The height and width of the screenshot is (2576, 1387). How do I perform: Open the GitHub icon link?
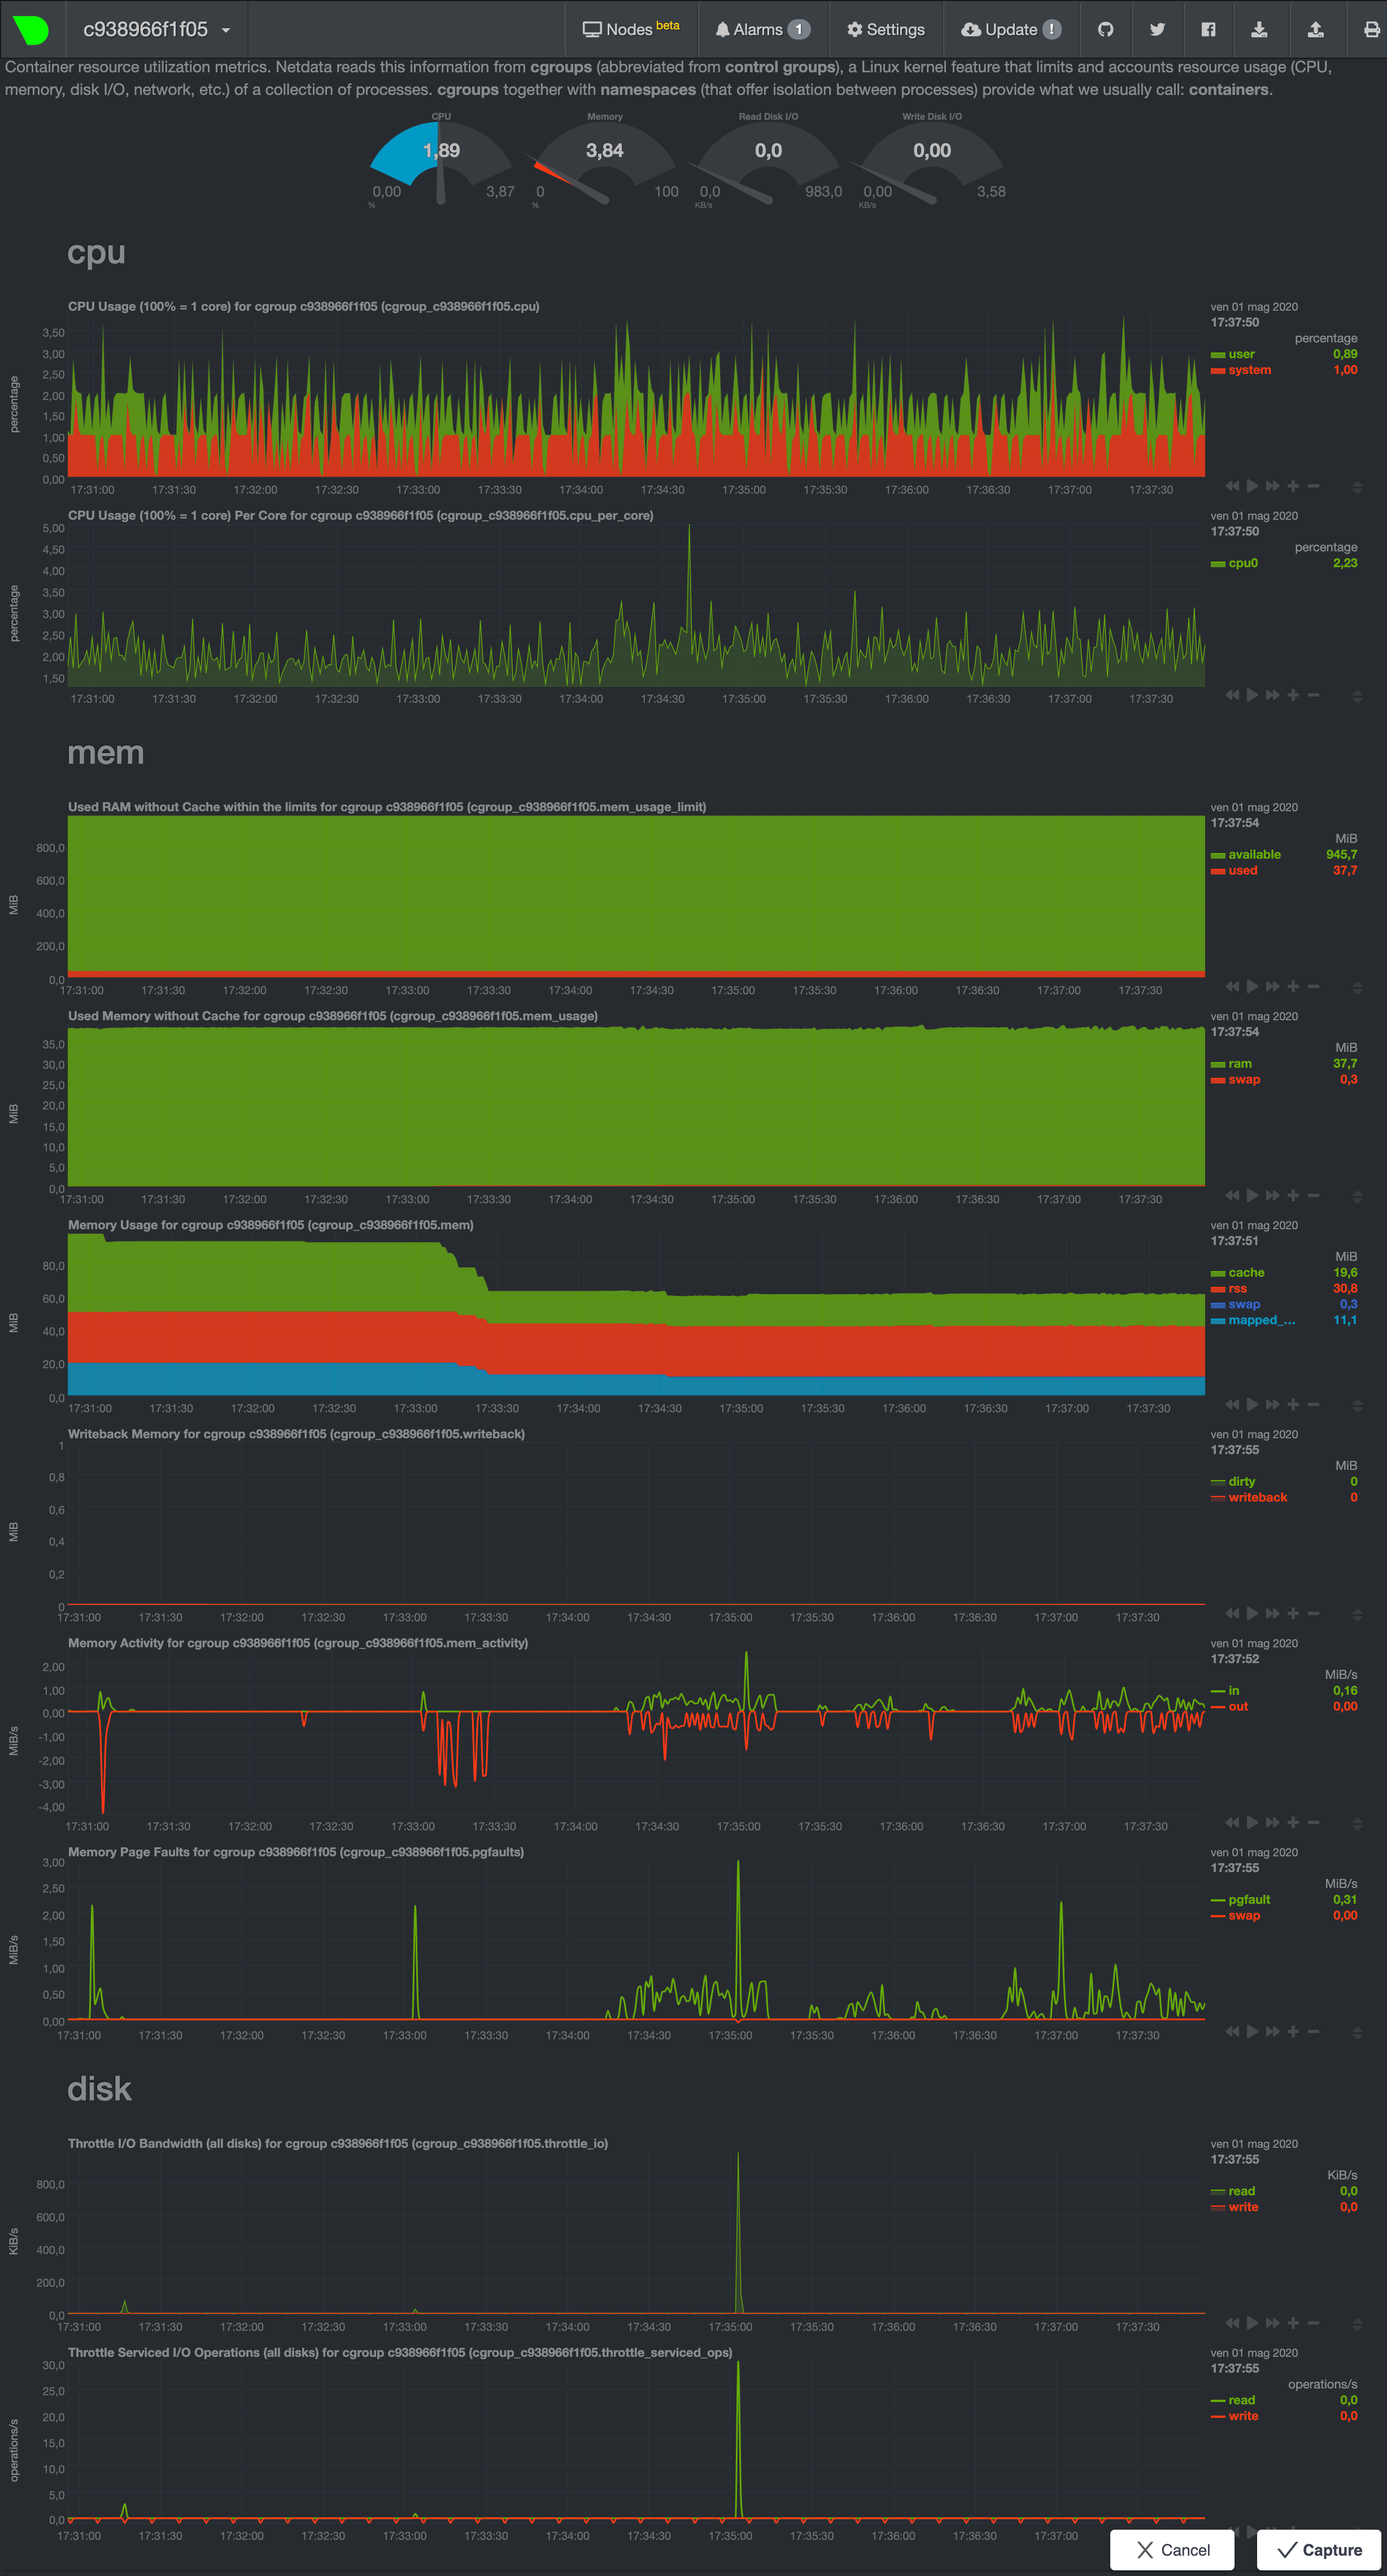[1105, 29]
